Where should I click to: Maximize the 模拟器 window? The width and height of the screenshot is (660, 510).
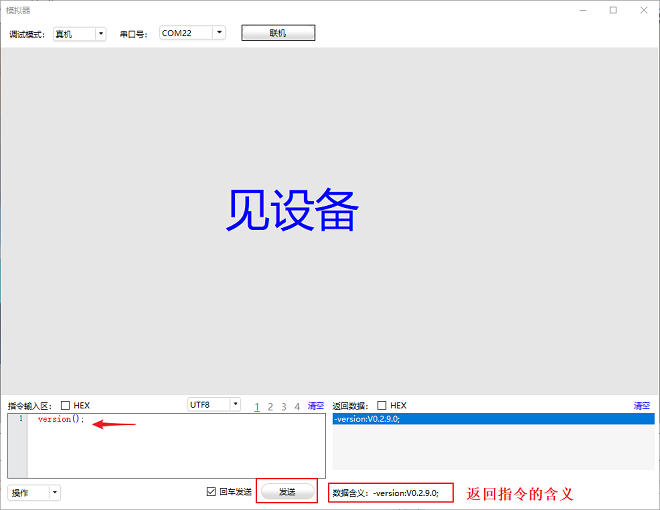pyautogui.click(x=613, y=10)
